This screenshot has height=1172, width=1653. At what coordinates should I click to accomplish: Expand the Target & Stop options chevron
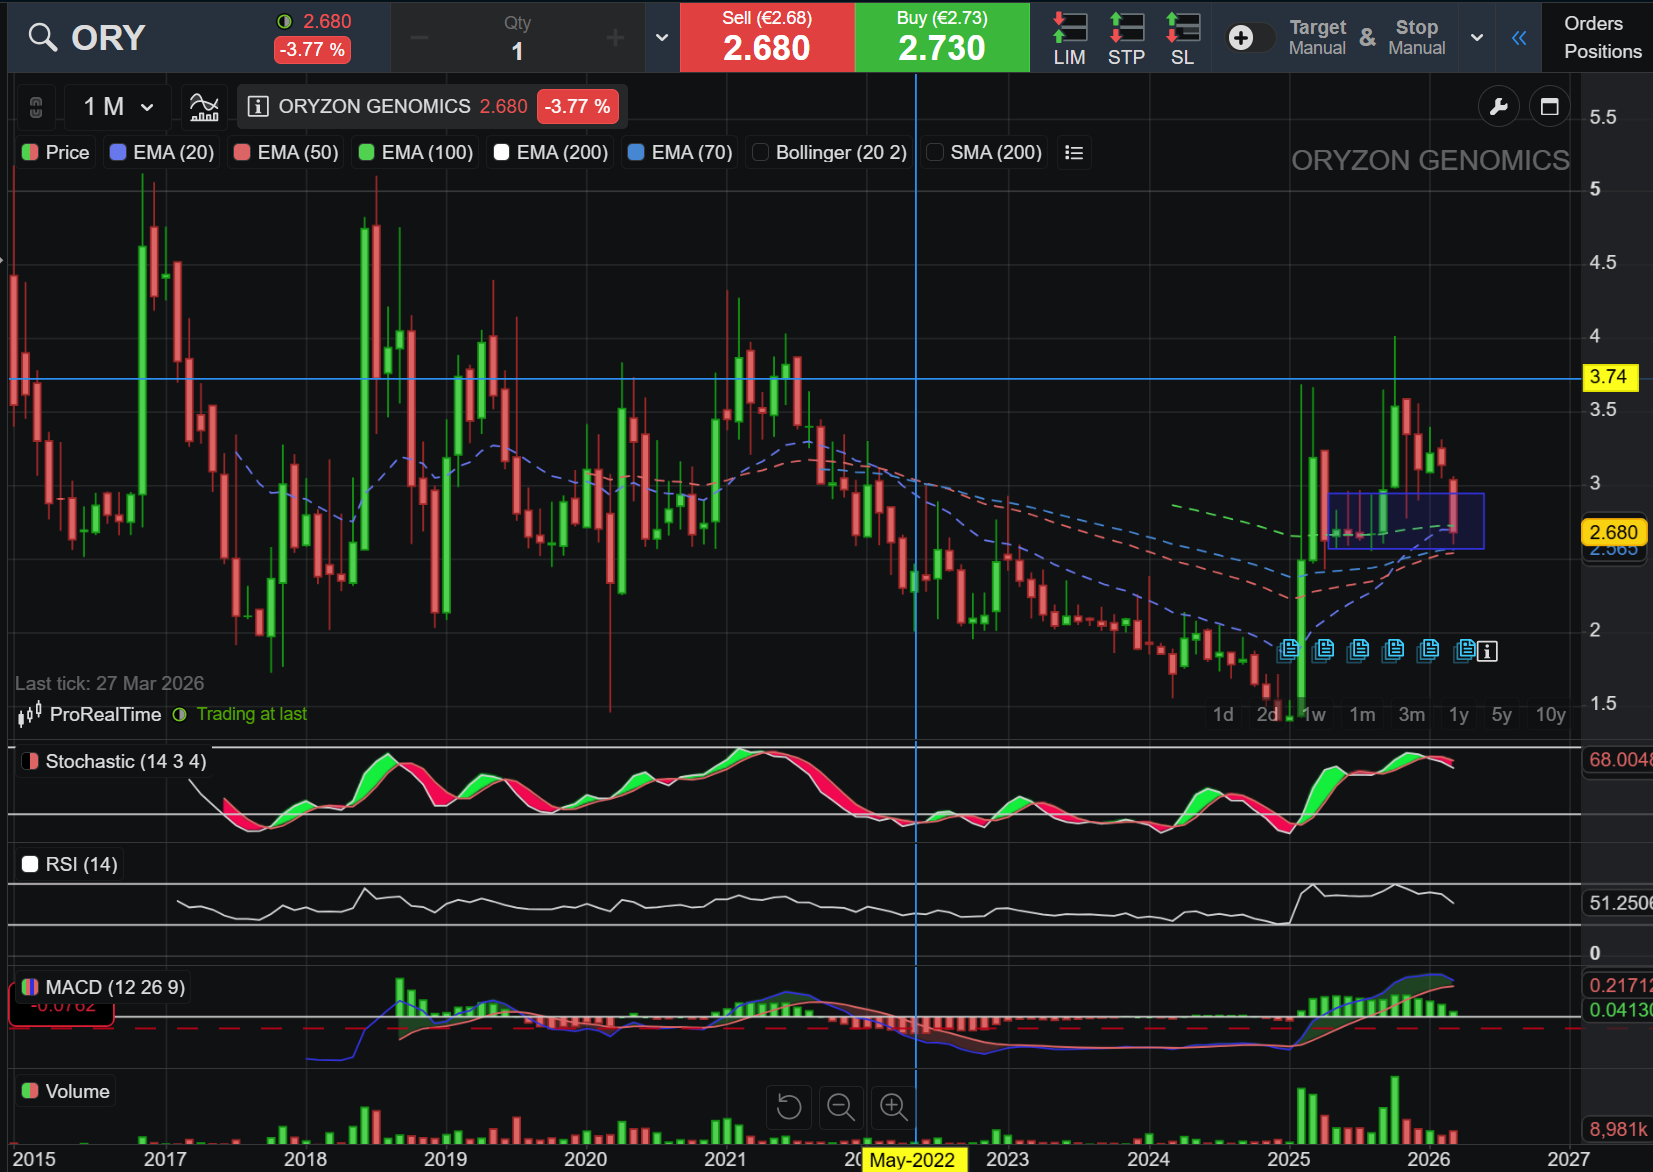[1477, 38]
